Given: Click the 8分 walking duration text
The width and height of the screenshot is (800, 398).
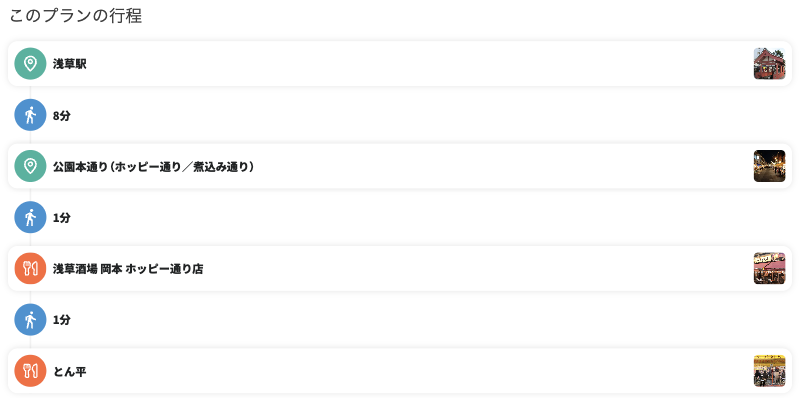Looking at the screenshot, I should [x=62, y=116].
